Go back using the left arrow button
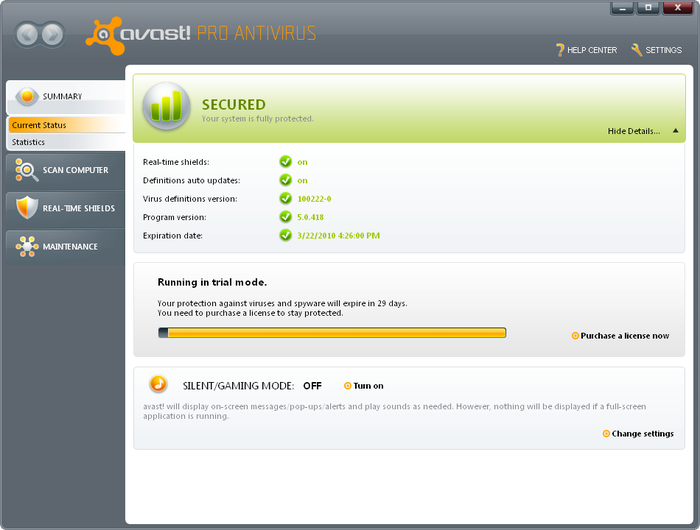700x530 pixels. [28, 34]
